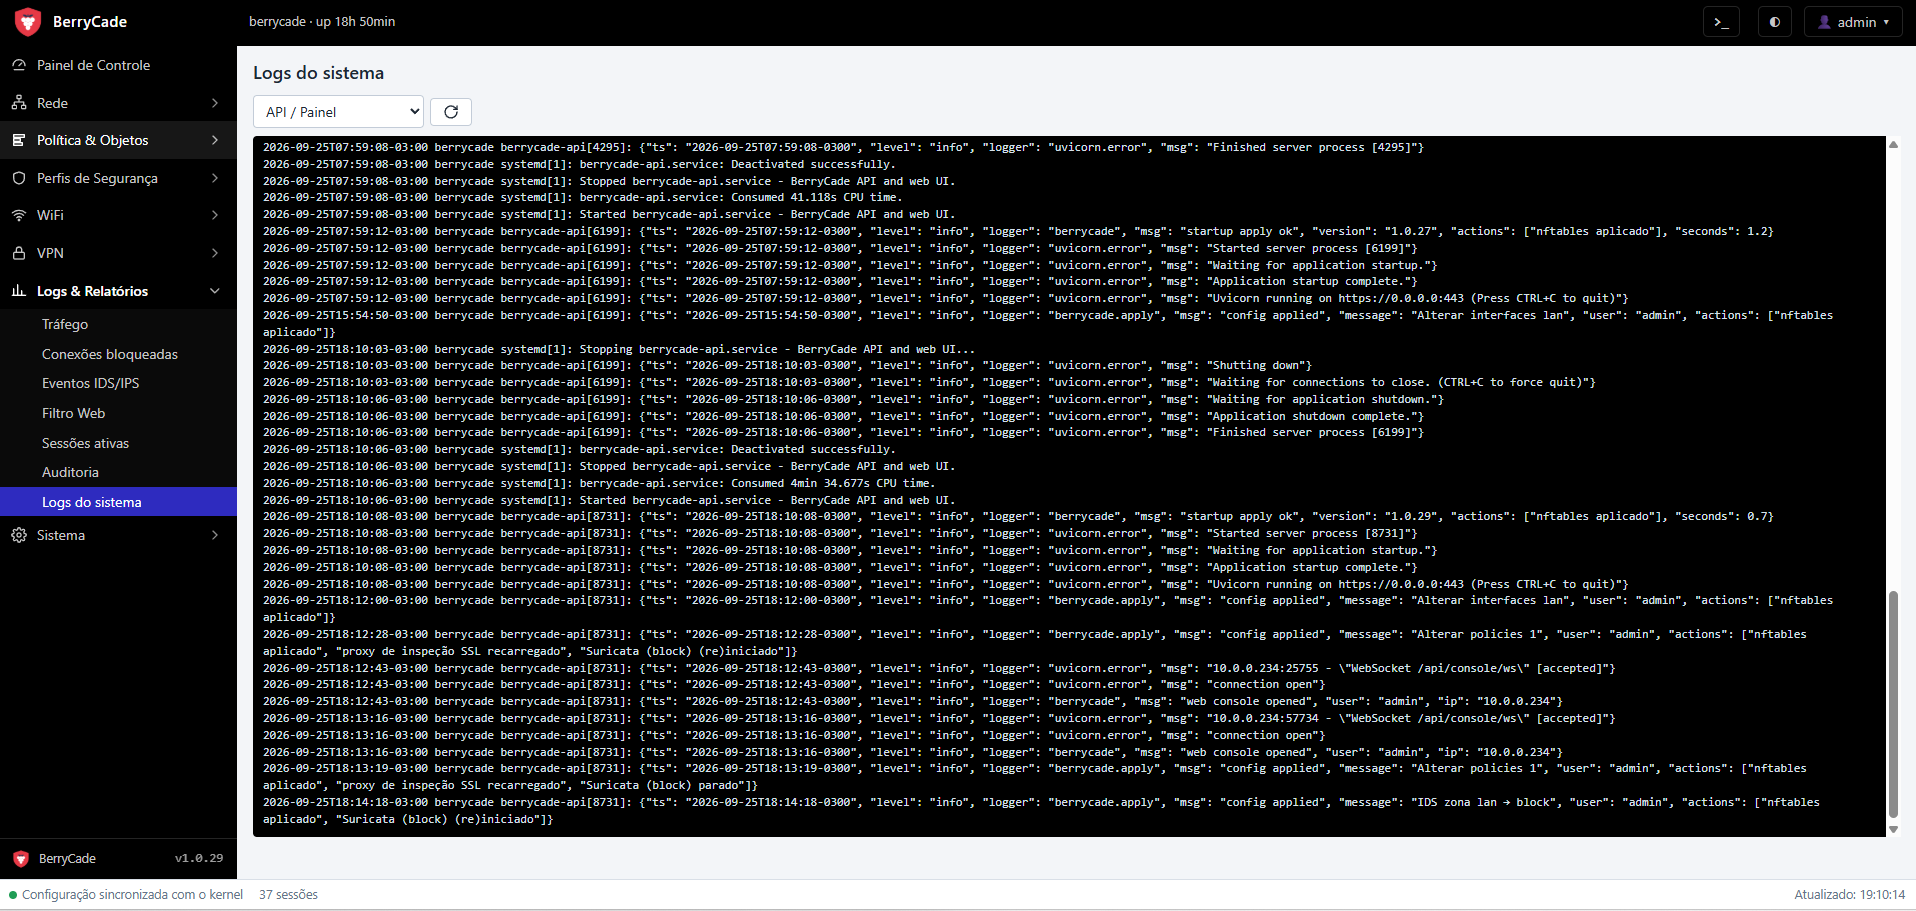Click the BerryCade brand name in header
The image size is (1916, 911).
(90, 22)
